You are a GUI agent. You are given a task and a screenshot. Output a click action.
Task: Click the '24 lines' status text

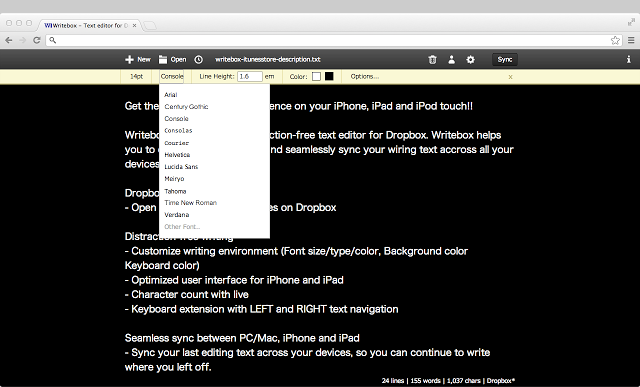point(393,380)
